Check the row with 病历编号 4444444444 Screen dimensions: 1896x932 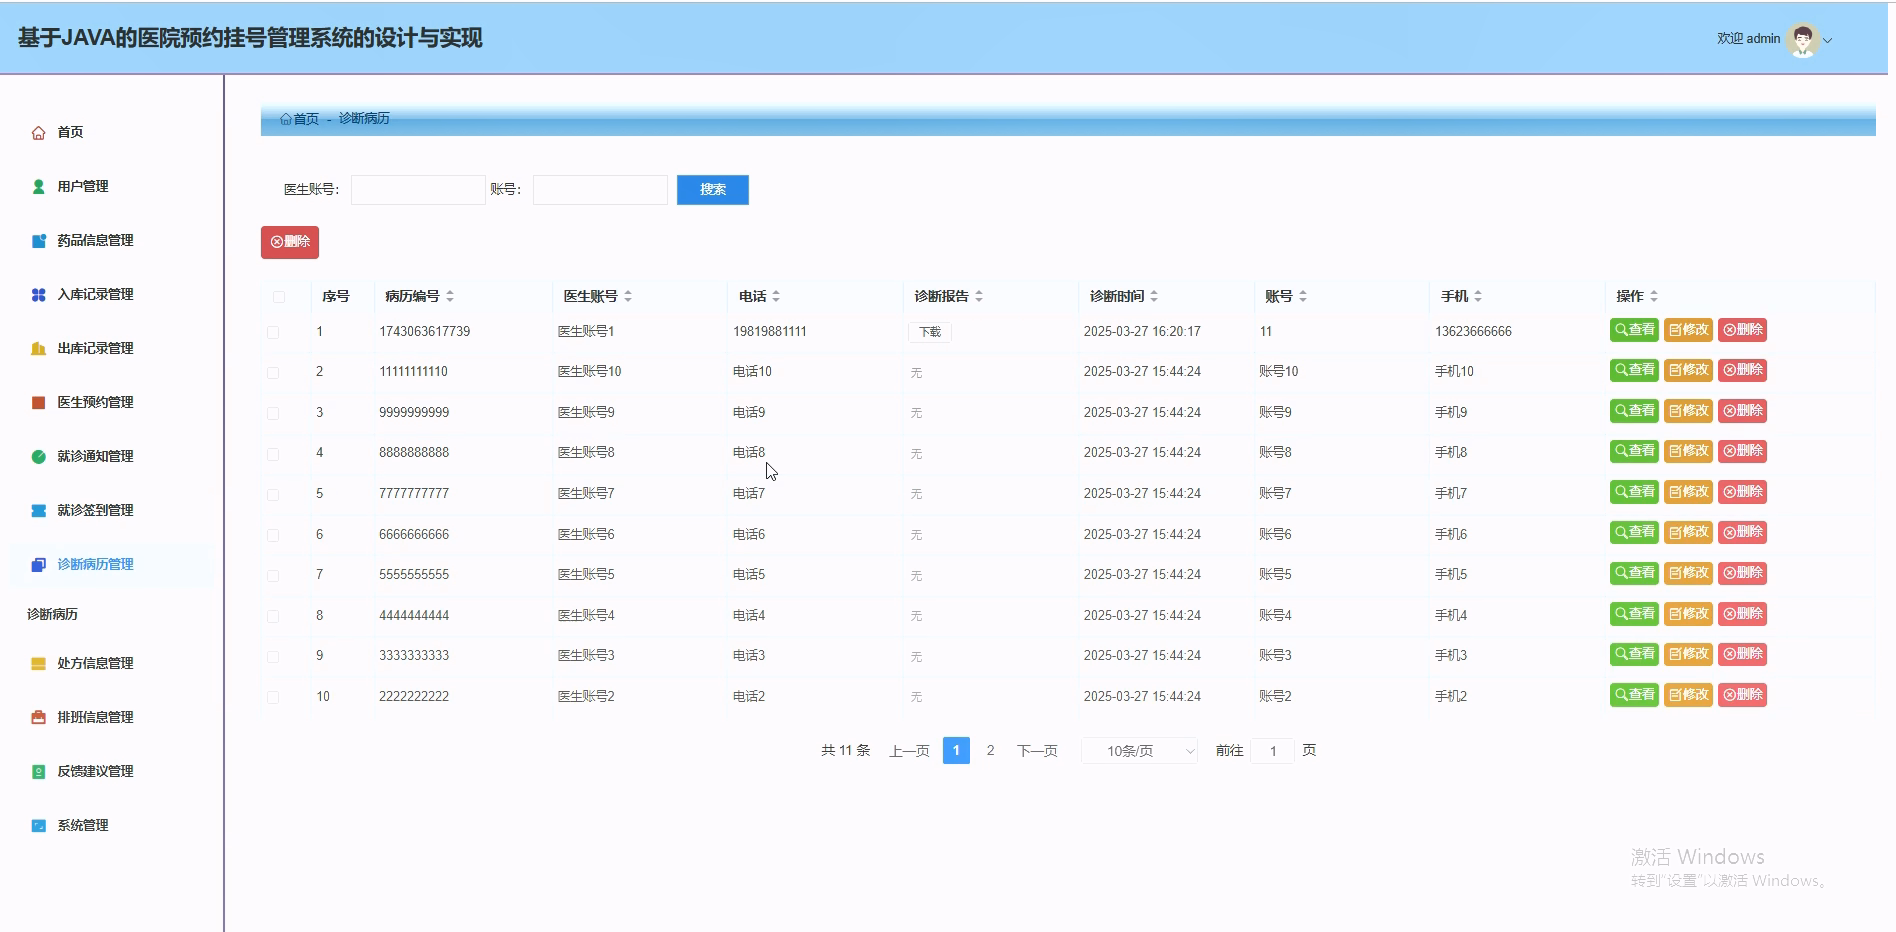tap(273, 616)
